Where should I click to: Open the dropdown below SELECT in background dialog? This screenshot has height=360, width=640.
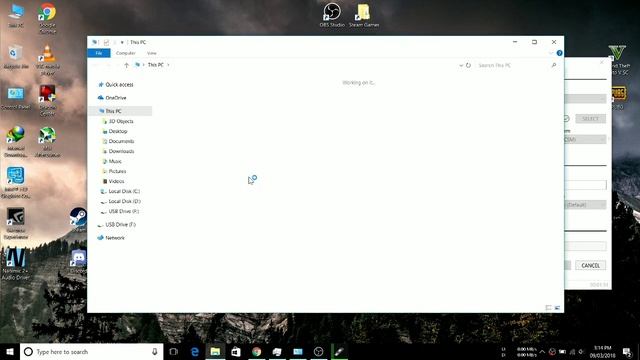pos(585,140)
